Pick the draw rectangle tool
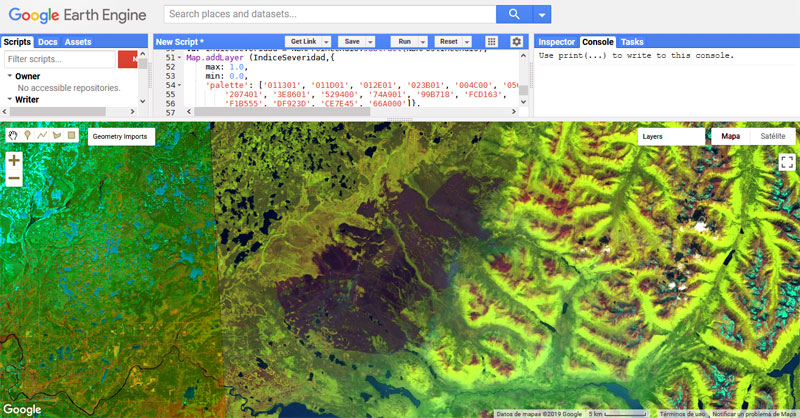Screen dimensions: 800x418 [x=71, y=135]
